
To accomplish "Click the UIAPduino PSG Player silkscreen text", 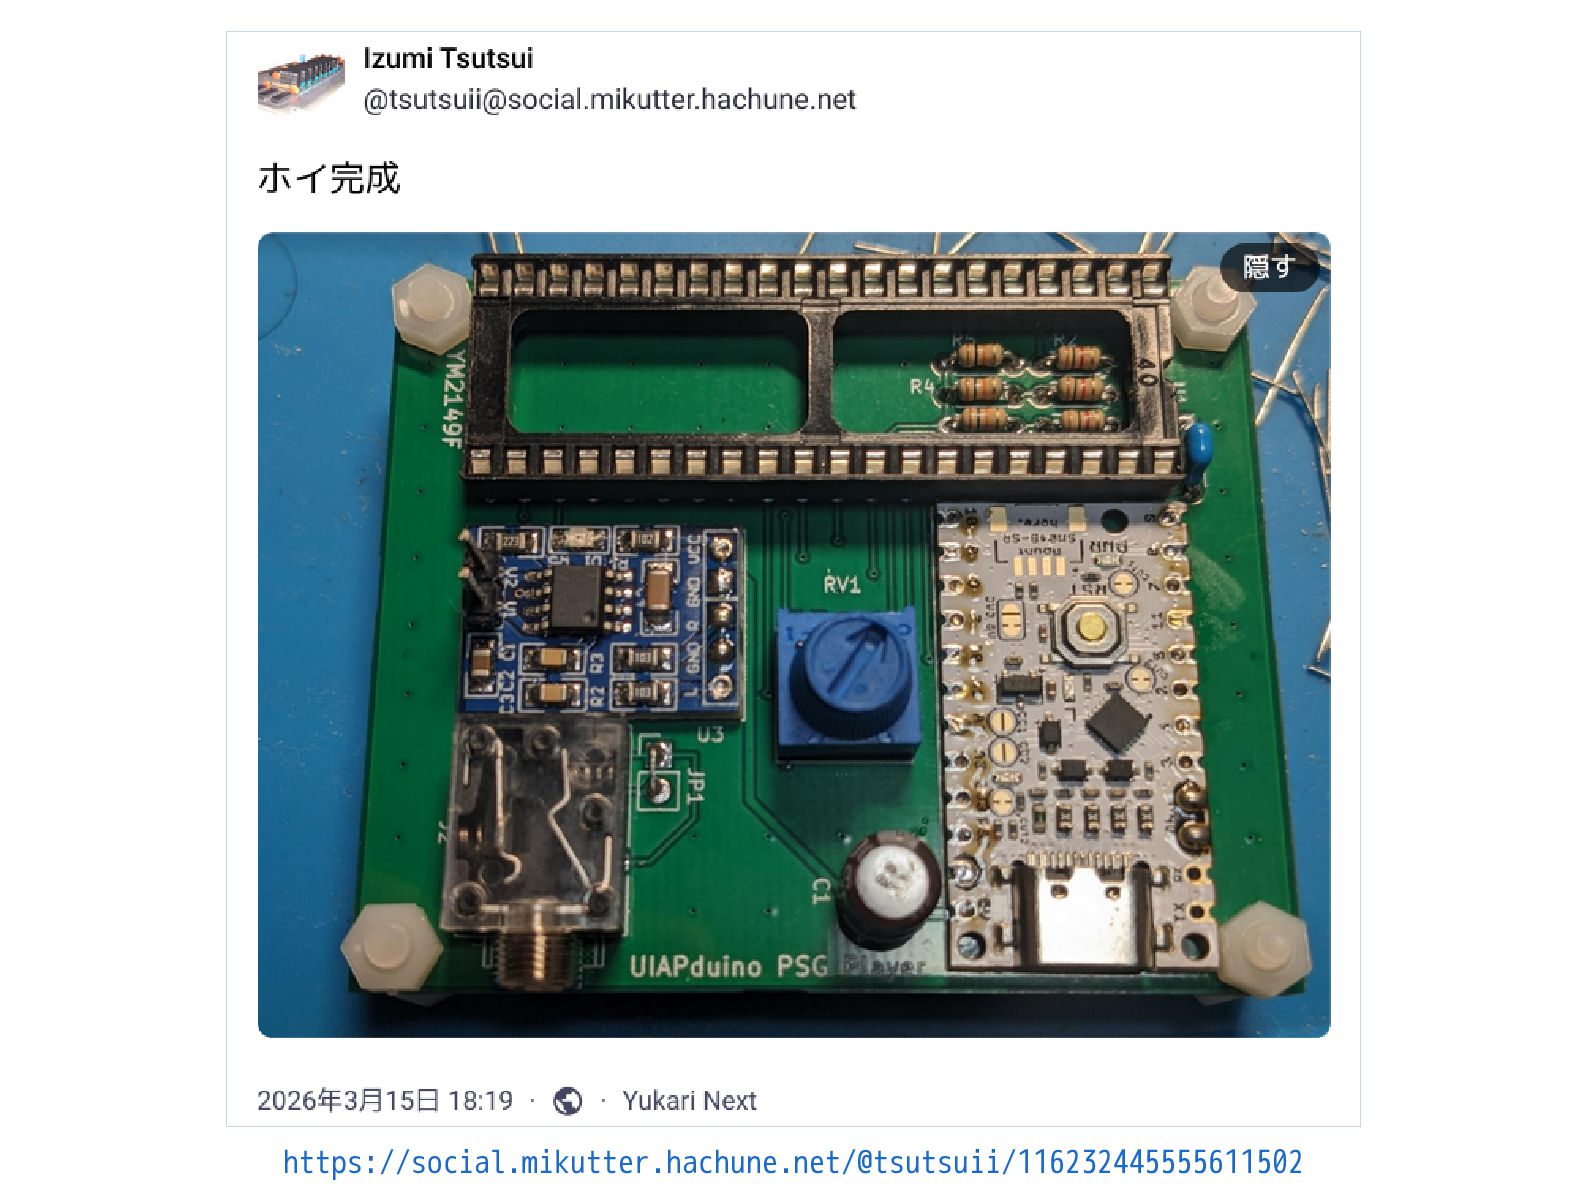I will tap(777, 966).
